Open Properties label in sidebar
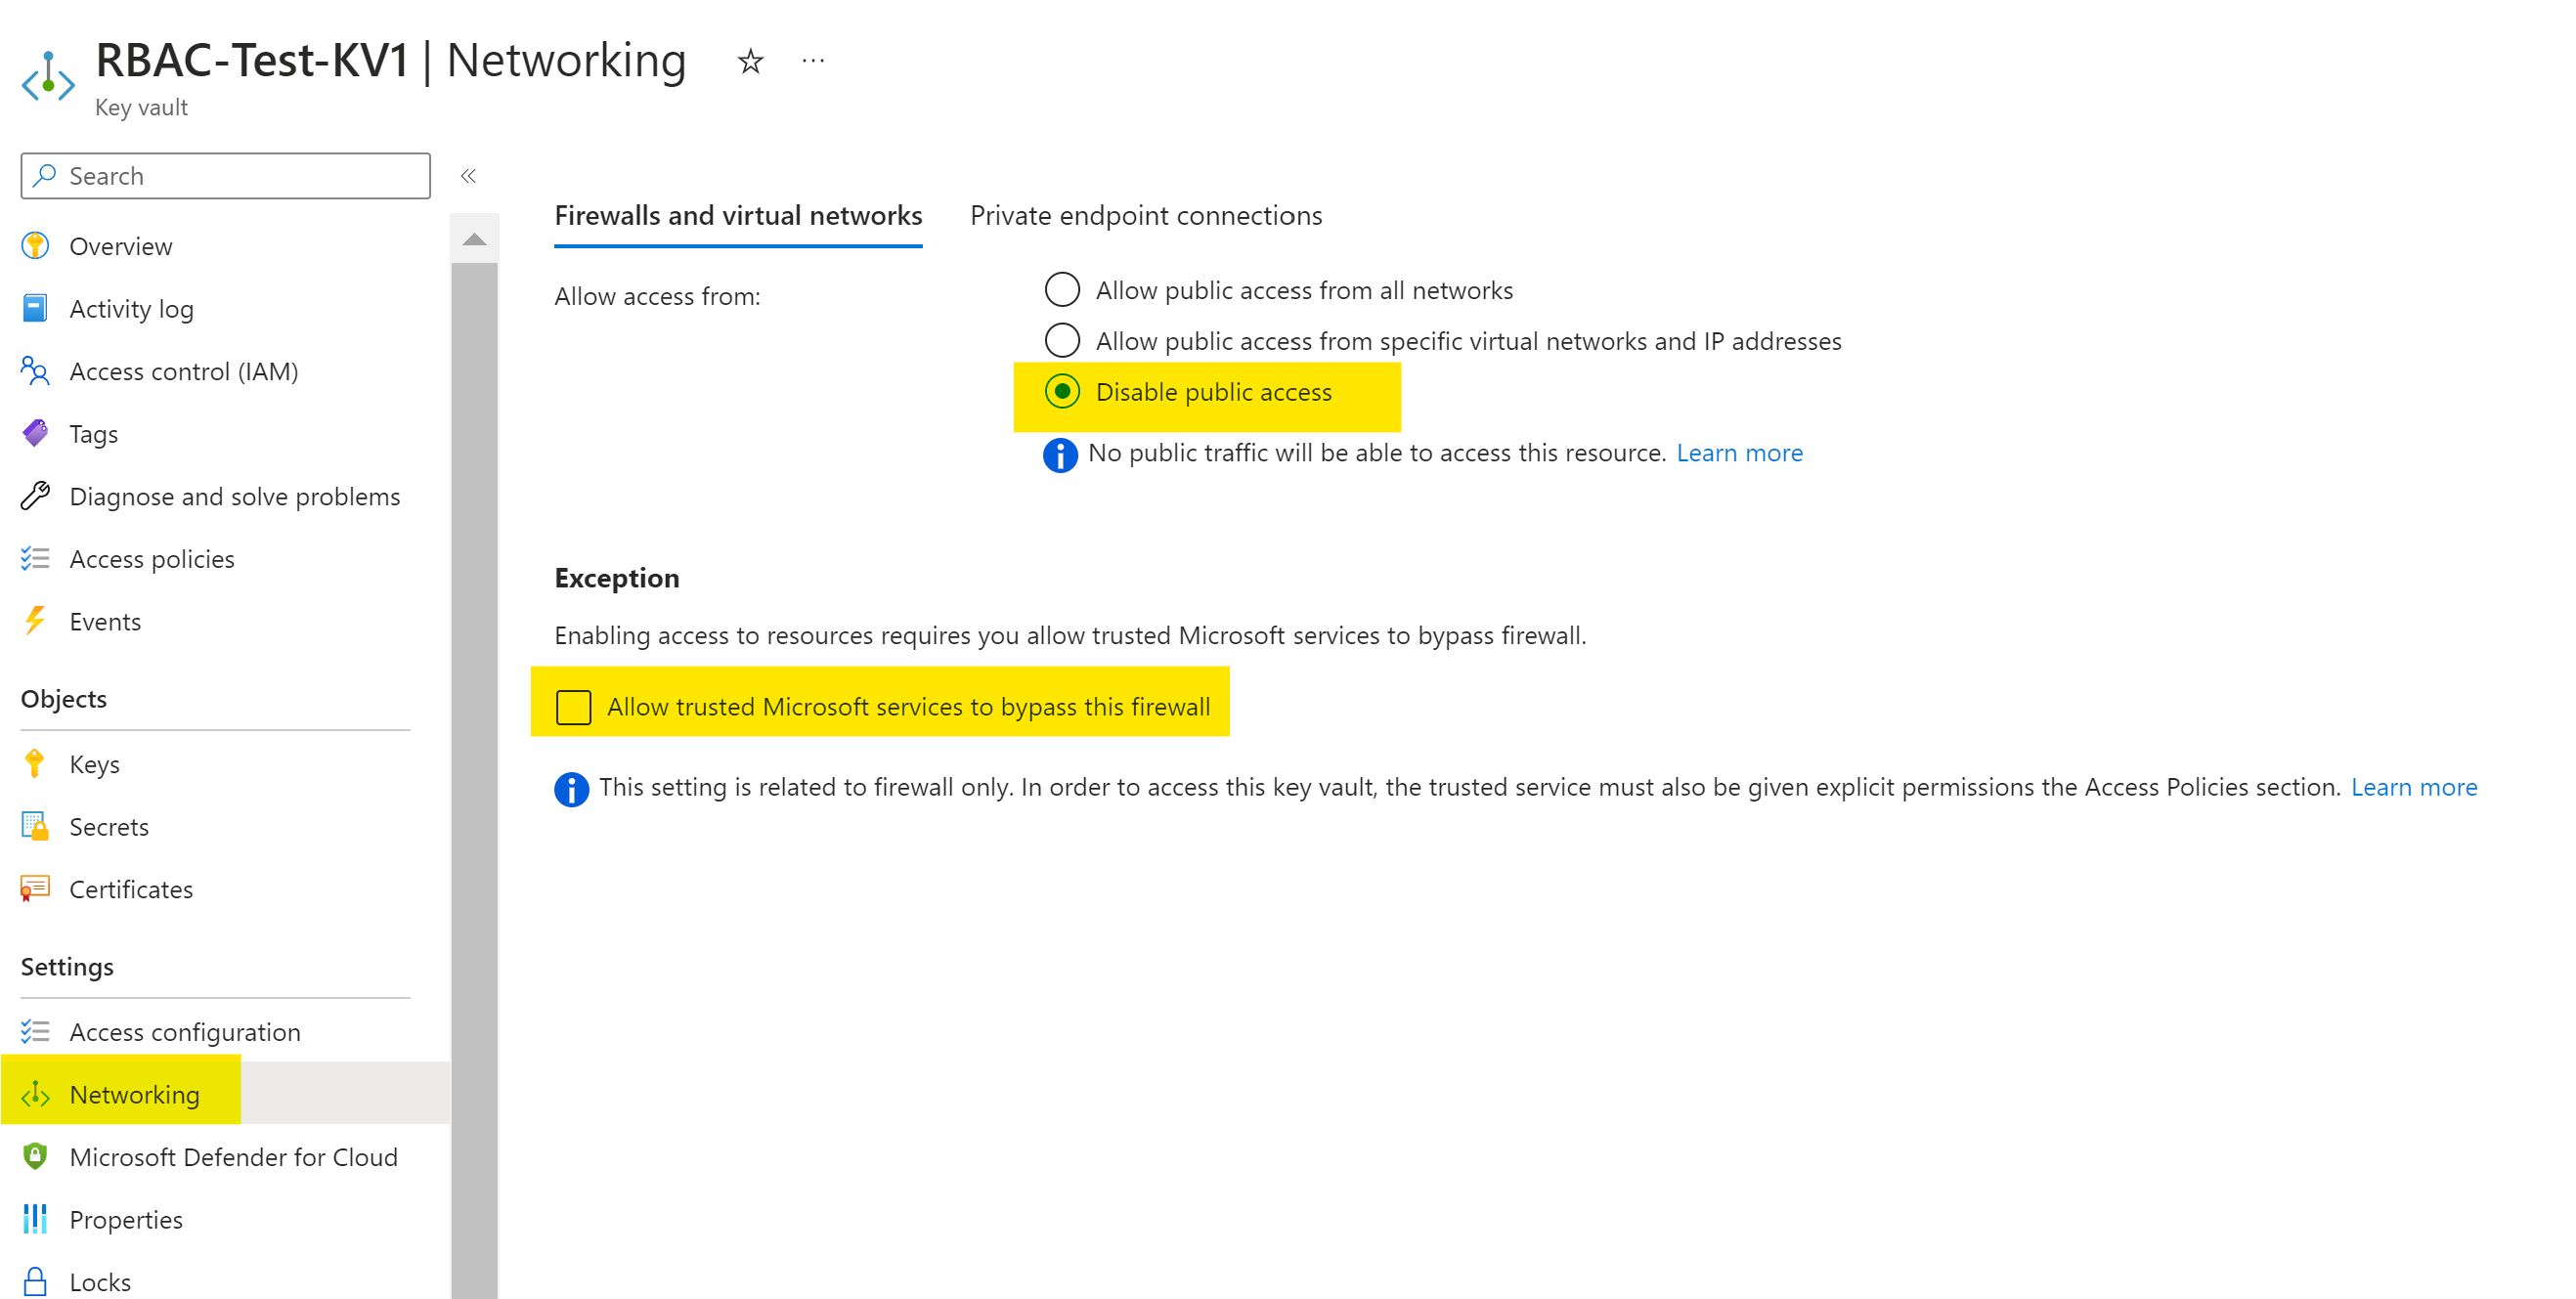2576x1299 pixels. point(126,1219)
